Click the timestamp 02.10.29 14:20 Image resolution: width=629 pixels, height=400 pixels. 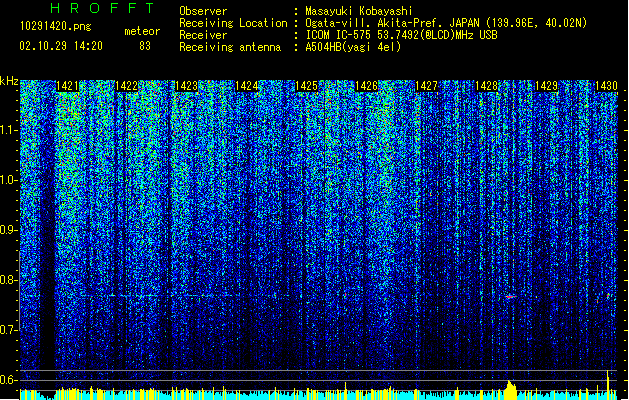click(61, 46)
